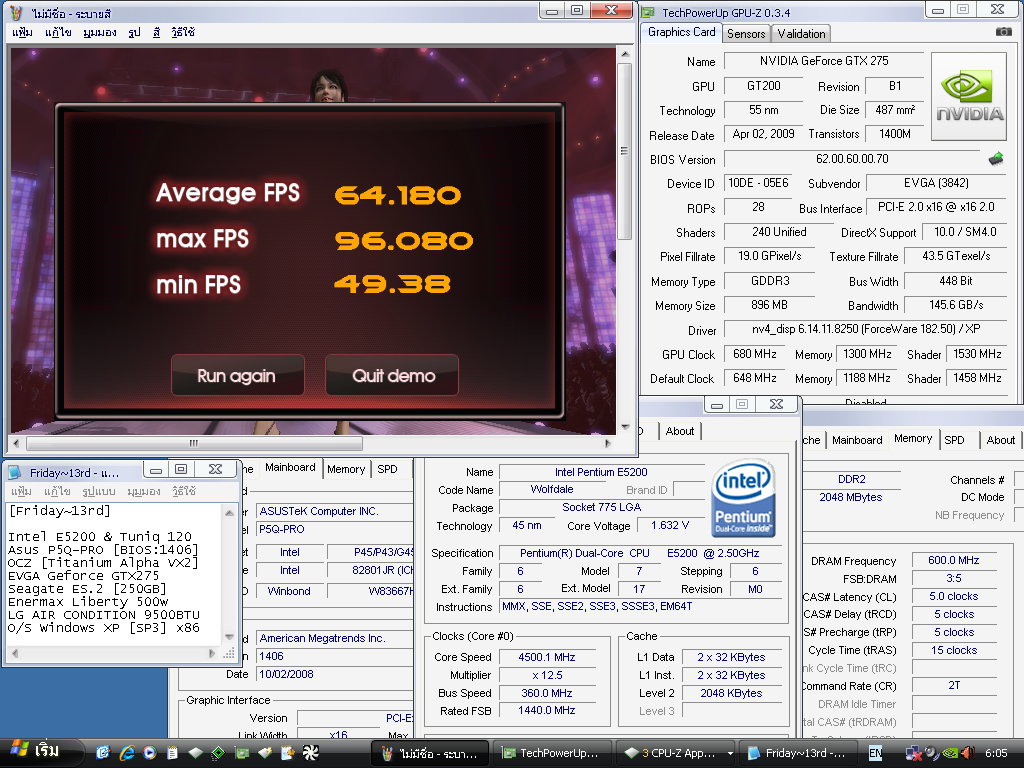Click the green-black chip quick launch icon

[218, 753]
